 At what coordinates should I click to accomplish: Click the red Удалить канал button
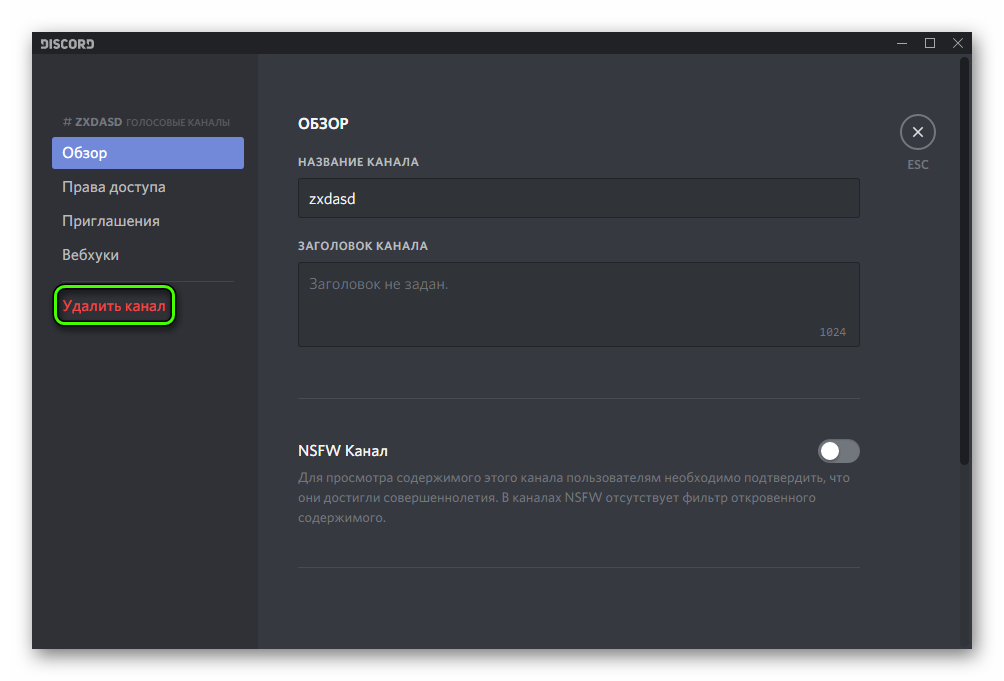(x=114, y=306)
